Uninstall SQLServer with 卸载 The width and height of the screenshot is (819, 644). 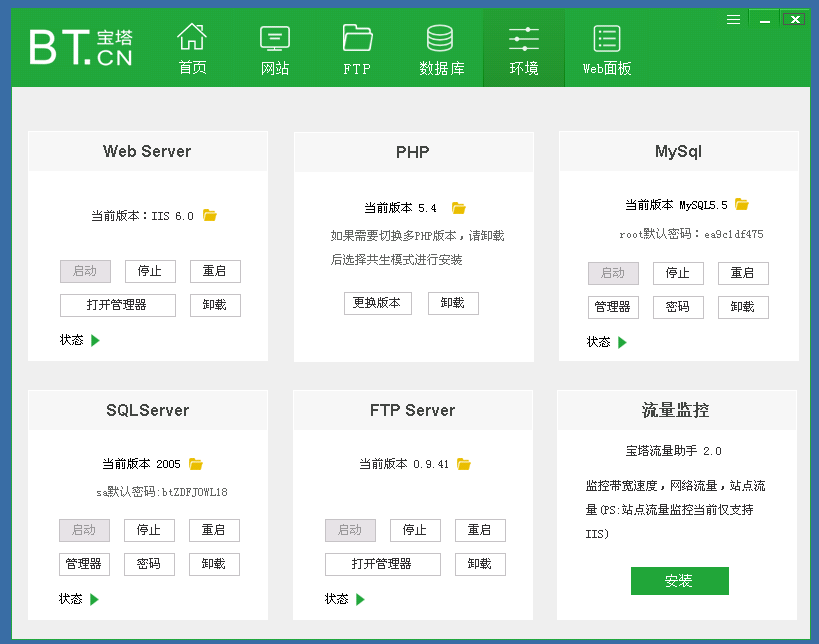click(214, 564)
